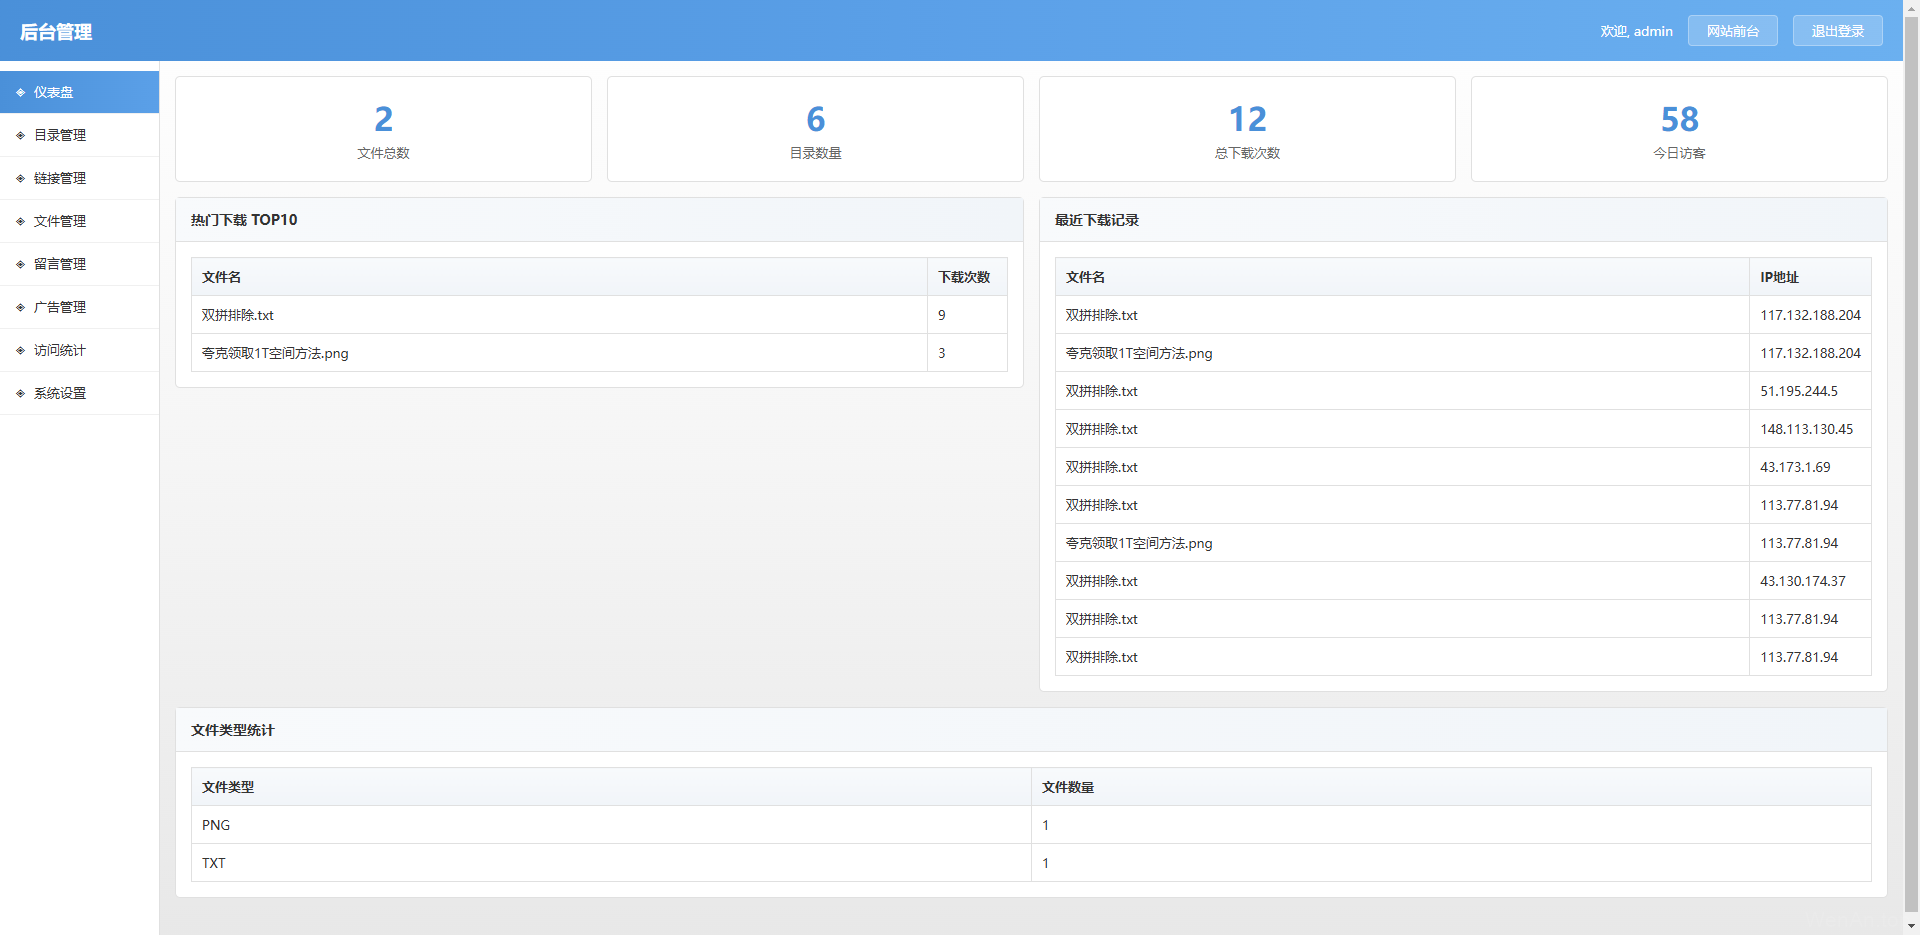
Task: Click the diamond icon beside 访问统计
Action: coord(20,350)
